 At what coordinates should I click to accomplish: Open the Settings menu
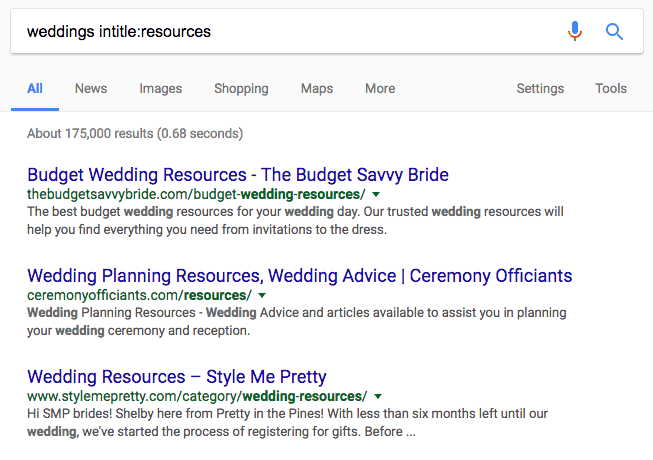coord(540,89)
